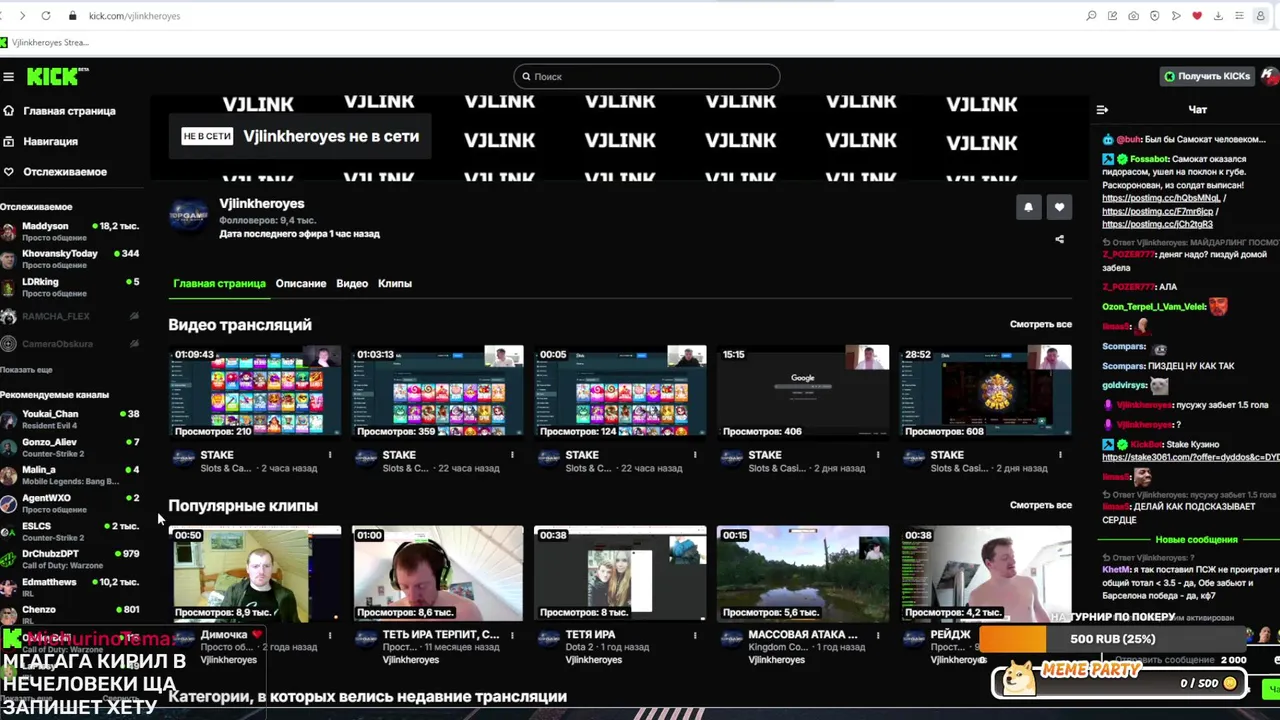Click the Получить KICKs button

1207,76
